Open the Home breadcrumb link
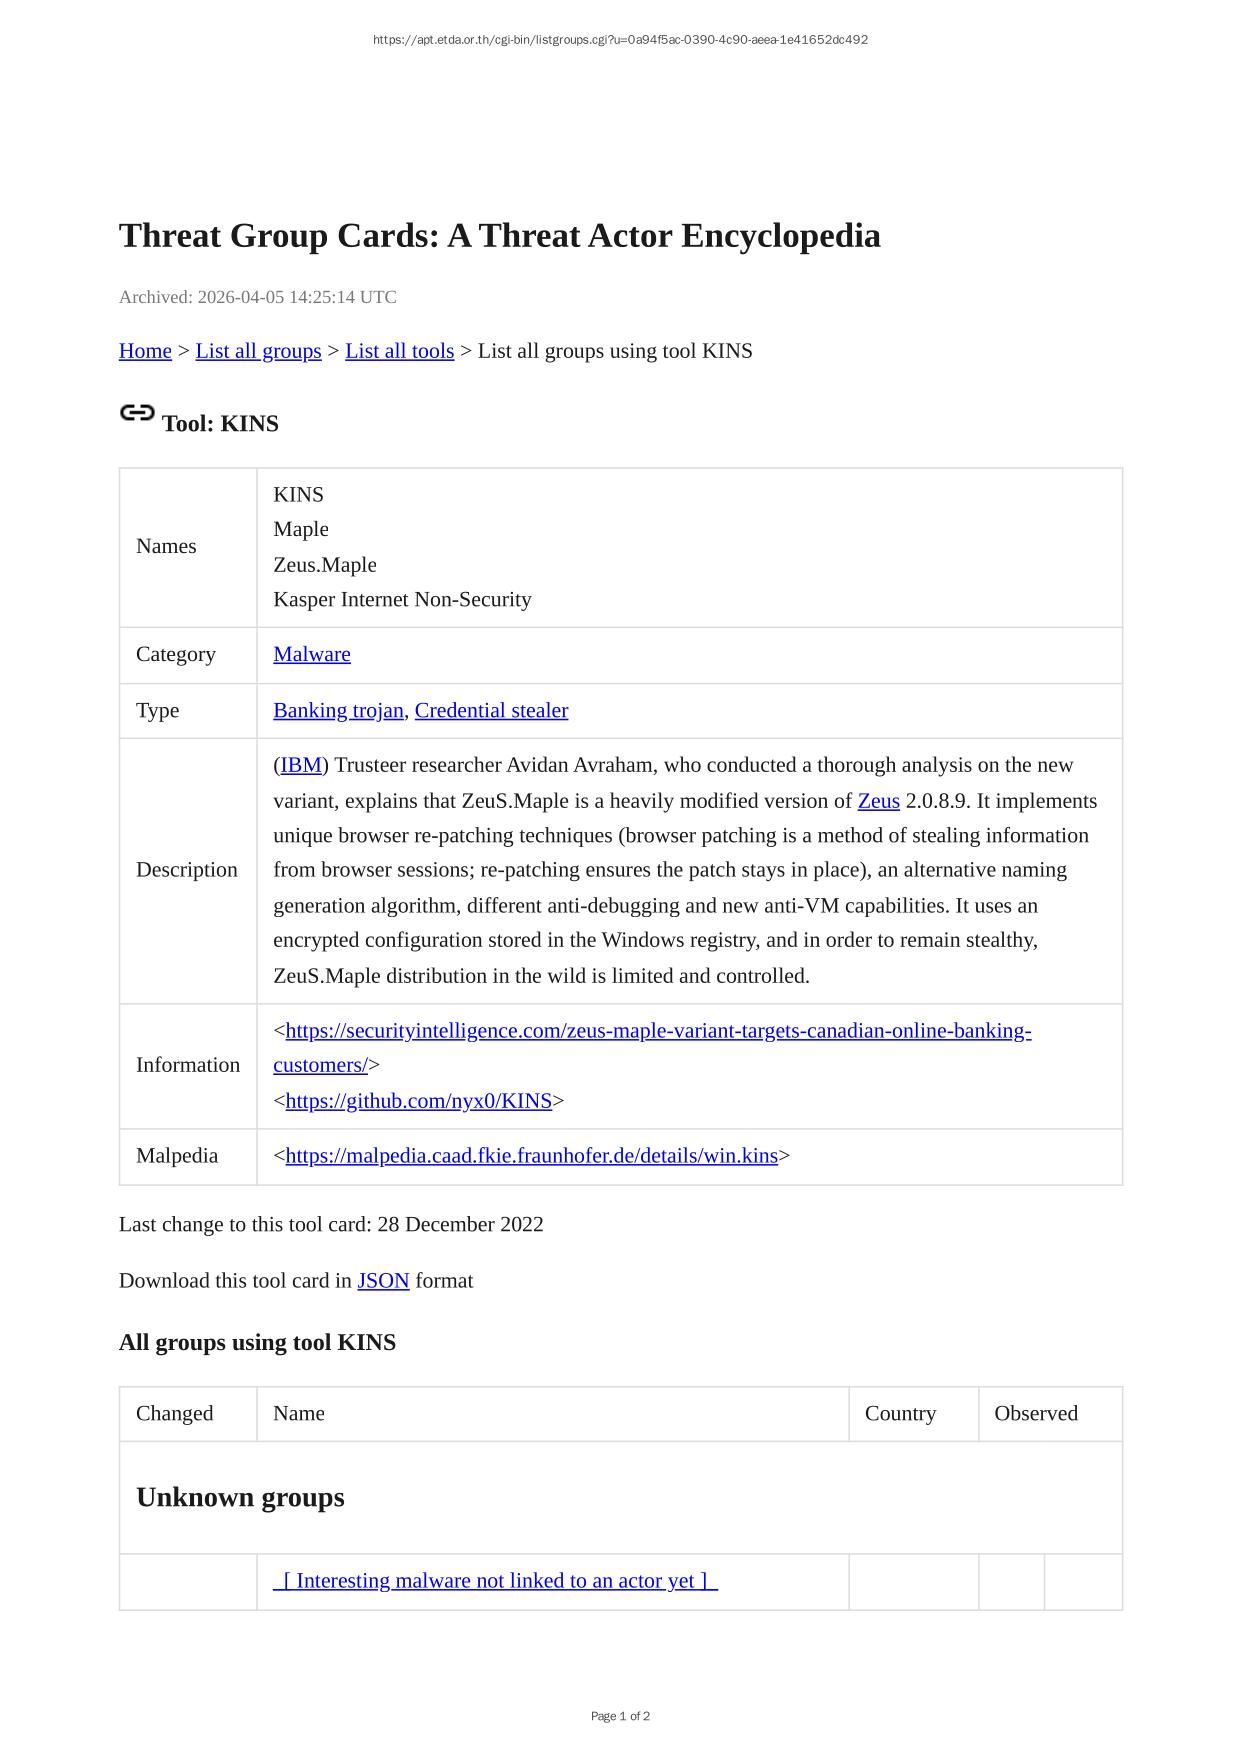The width and height of the screenshot is (1242, 1756). click(145, 351)
